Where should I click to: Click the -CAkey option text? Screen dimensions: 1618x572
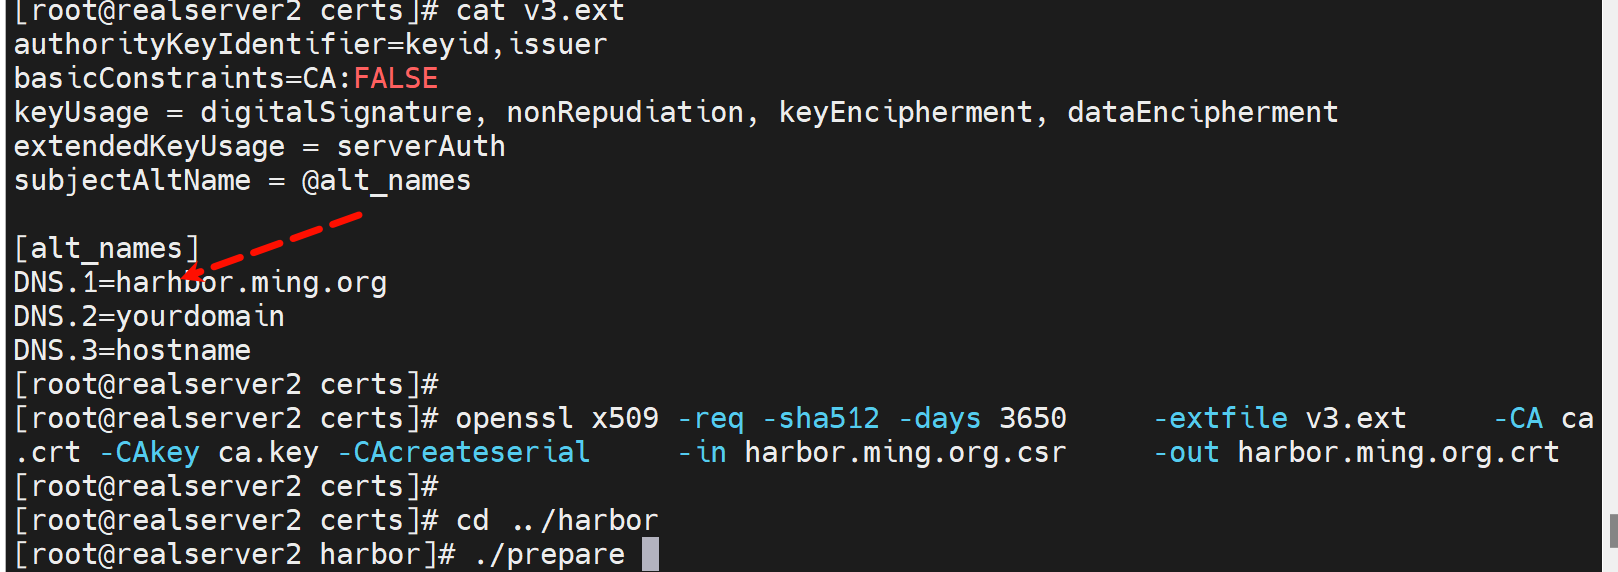[150, 452]
